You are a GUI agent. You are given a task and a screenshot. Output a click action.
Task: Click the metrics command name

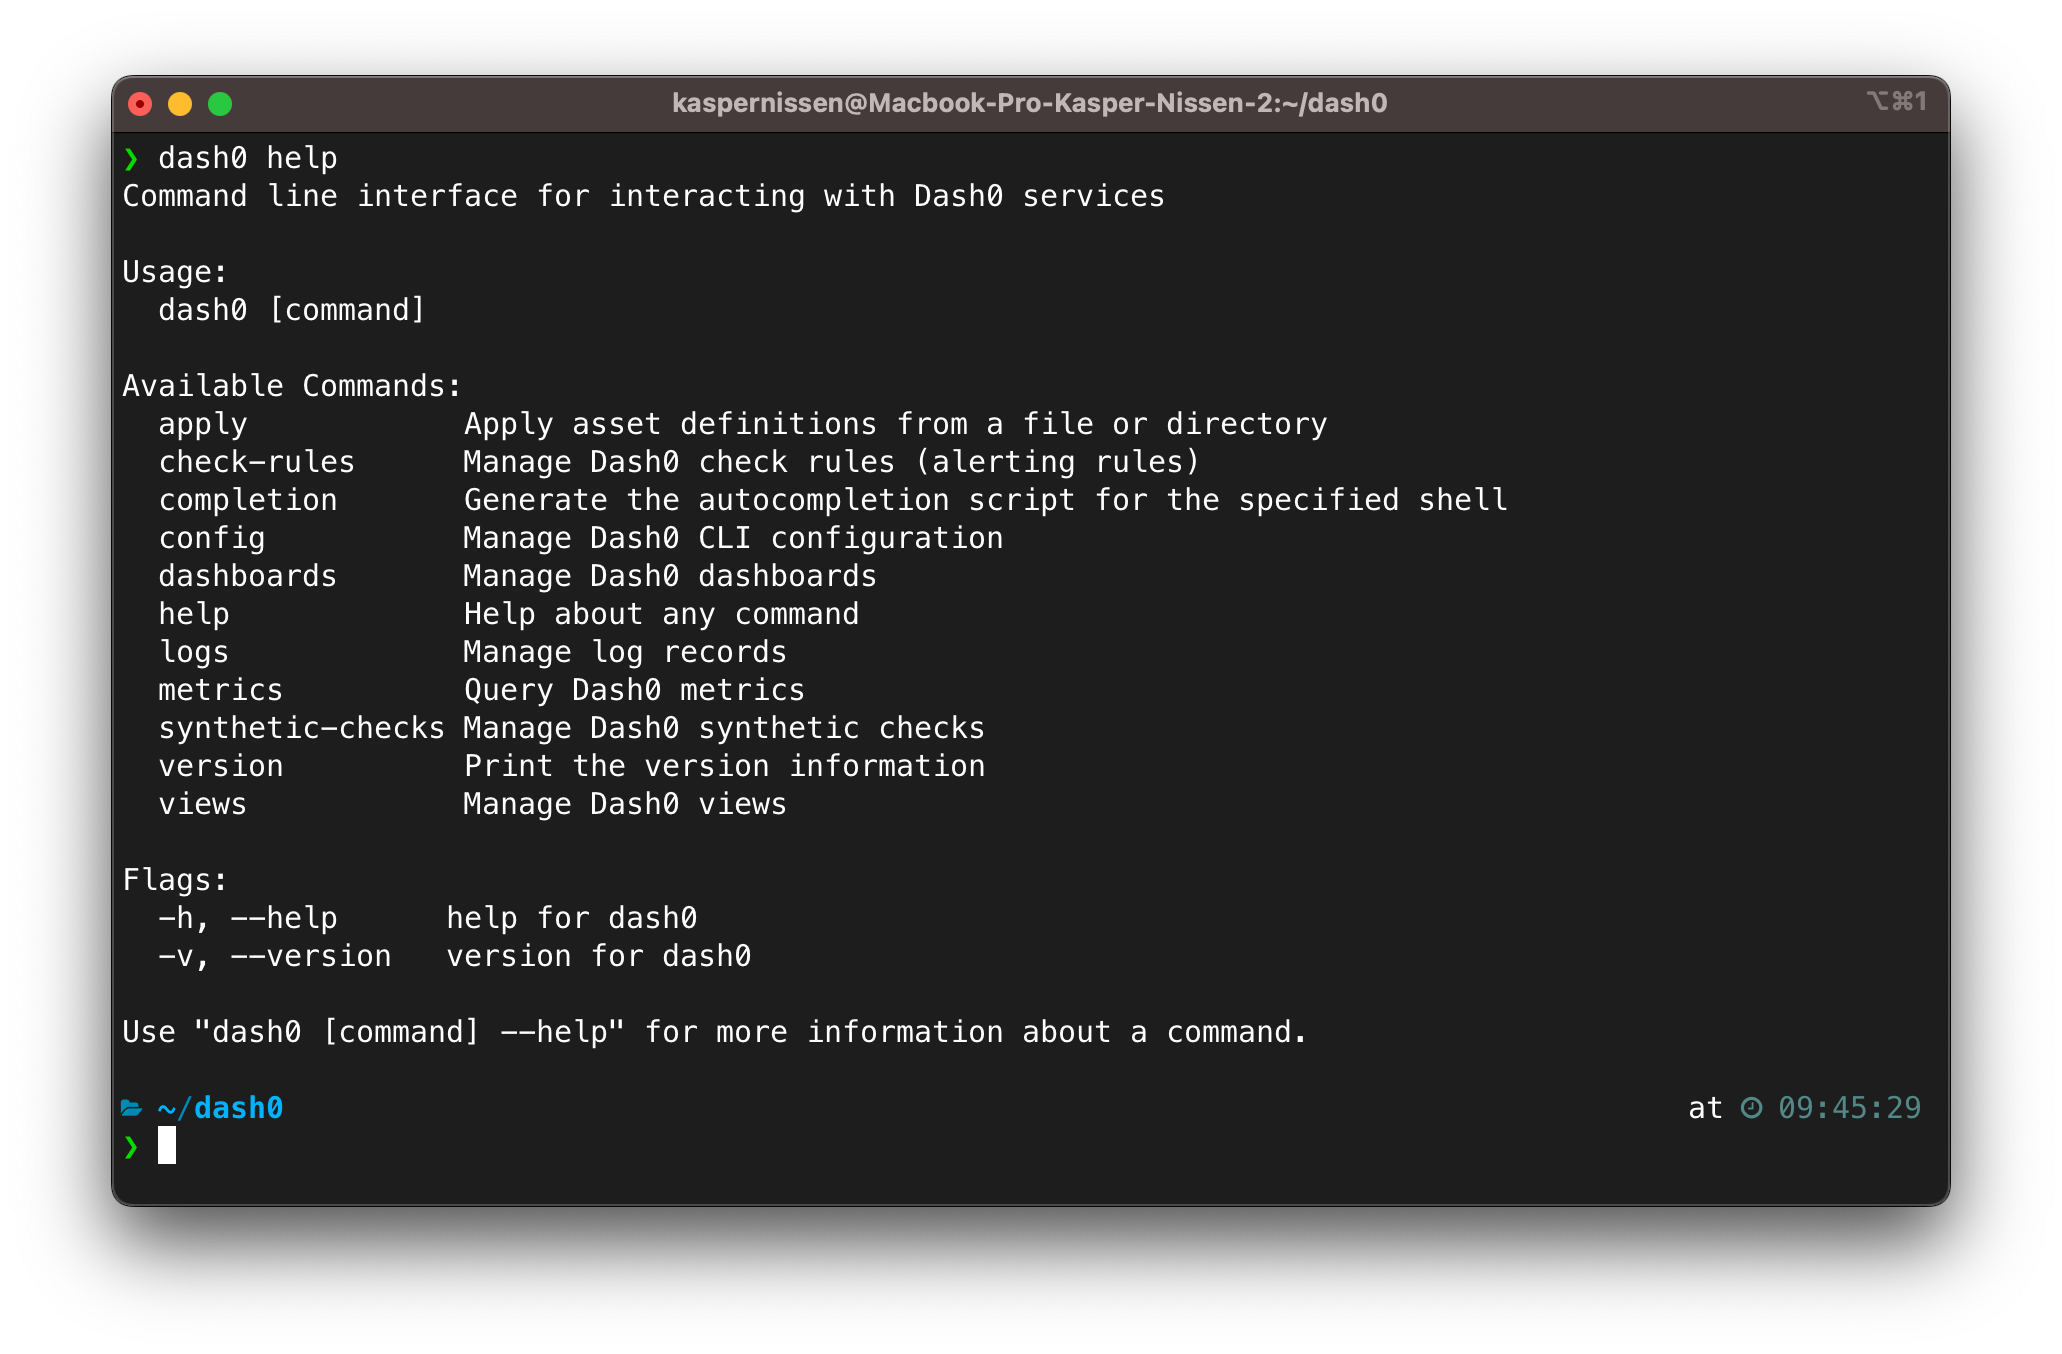click(x=220, y=690)
